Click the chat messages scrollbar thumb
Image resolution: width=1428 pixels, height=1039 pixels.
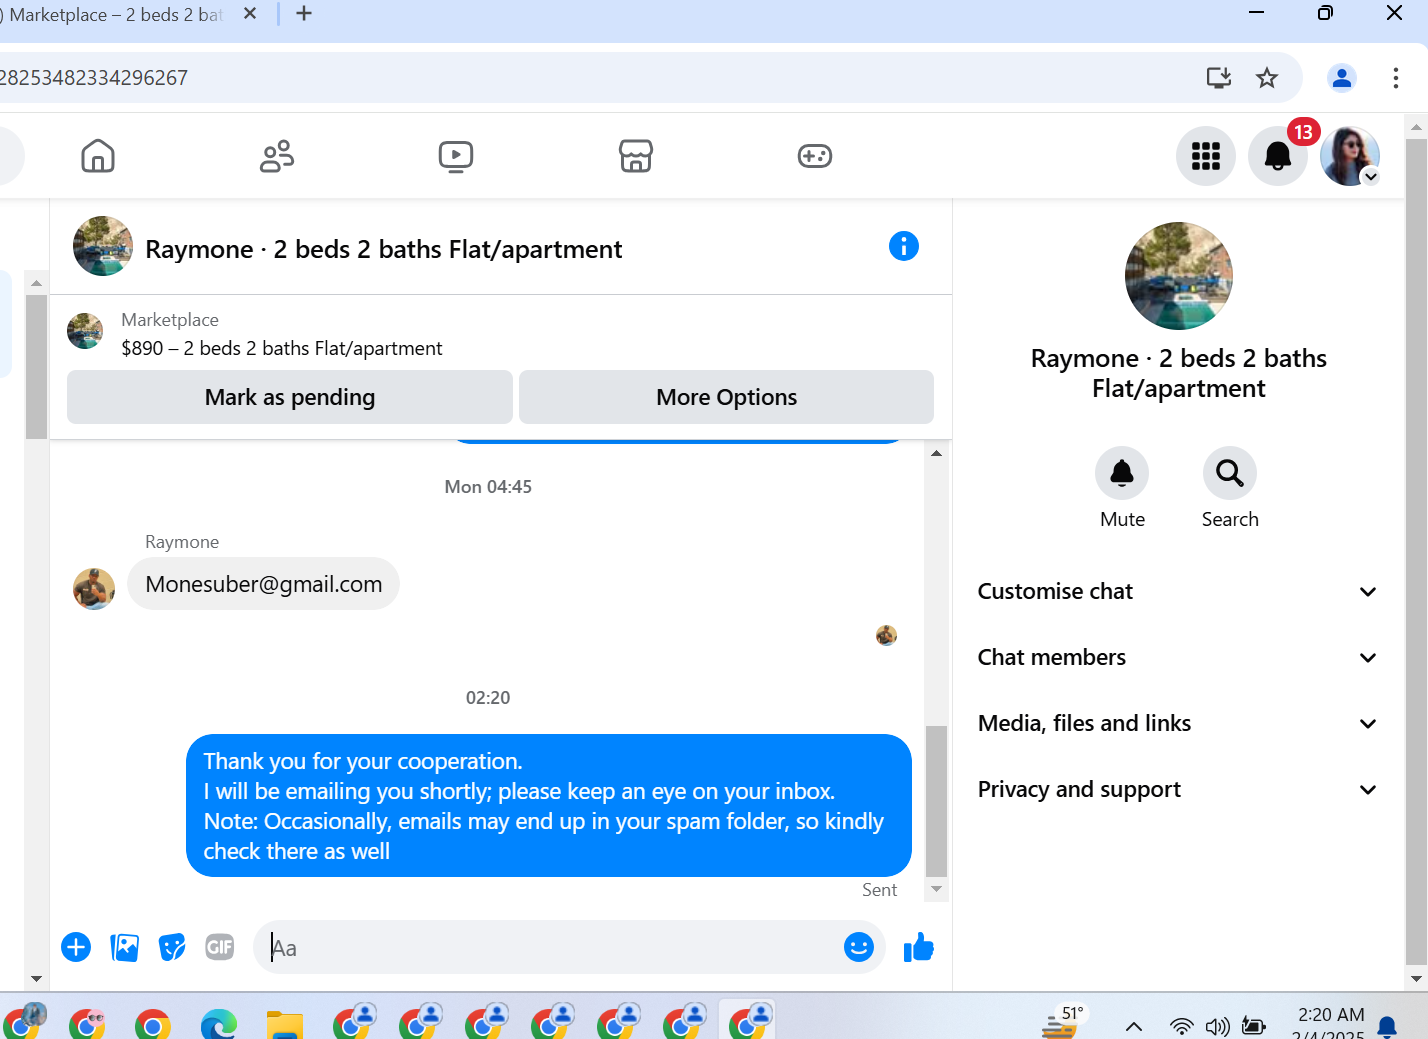click(x=936, y=801)
